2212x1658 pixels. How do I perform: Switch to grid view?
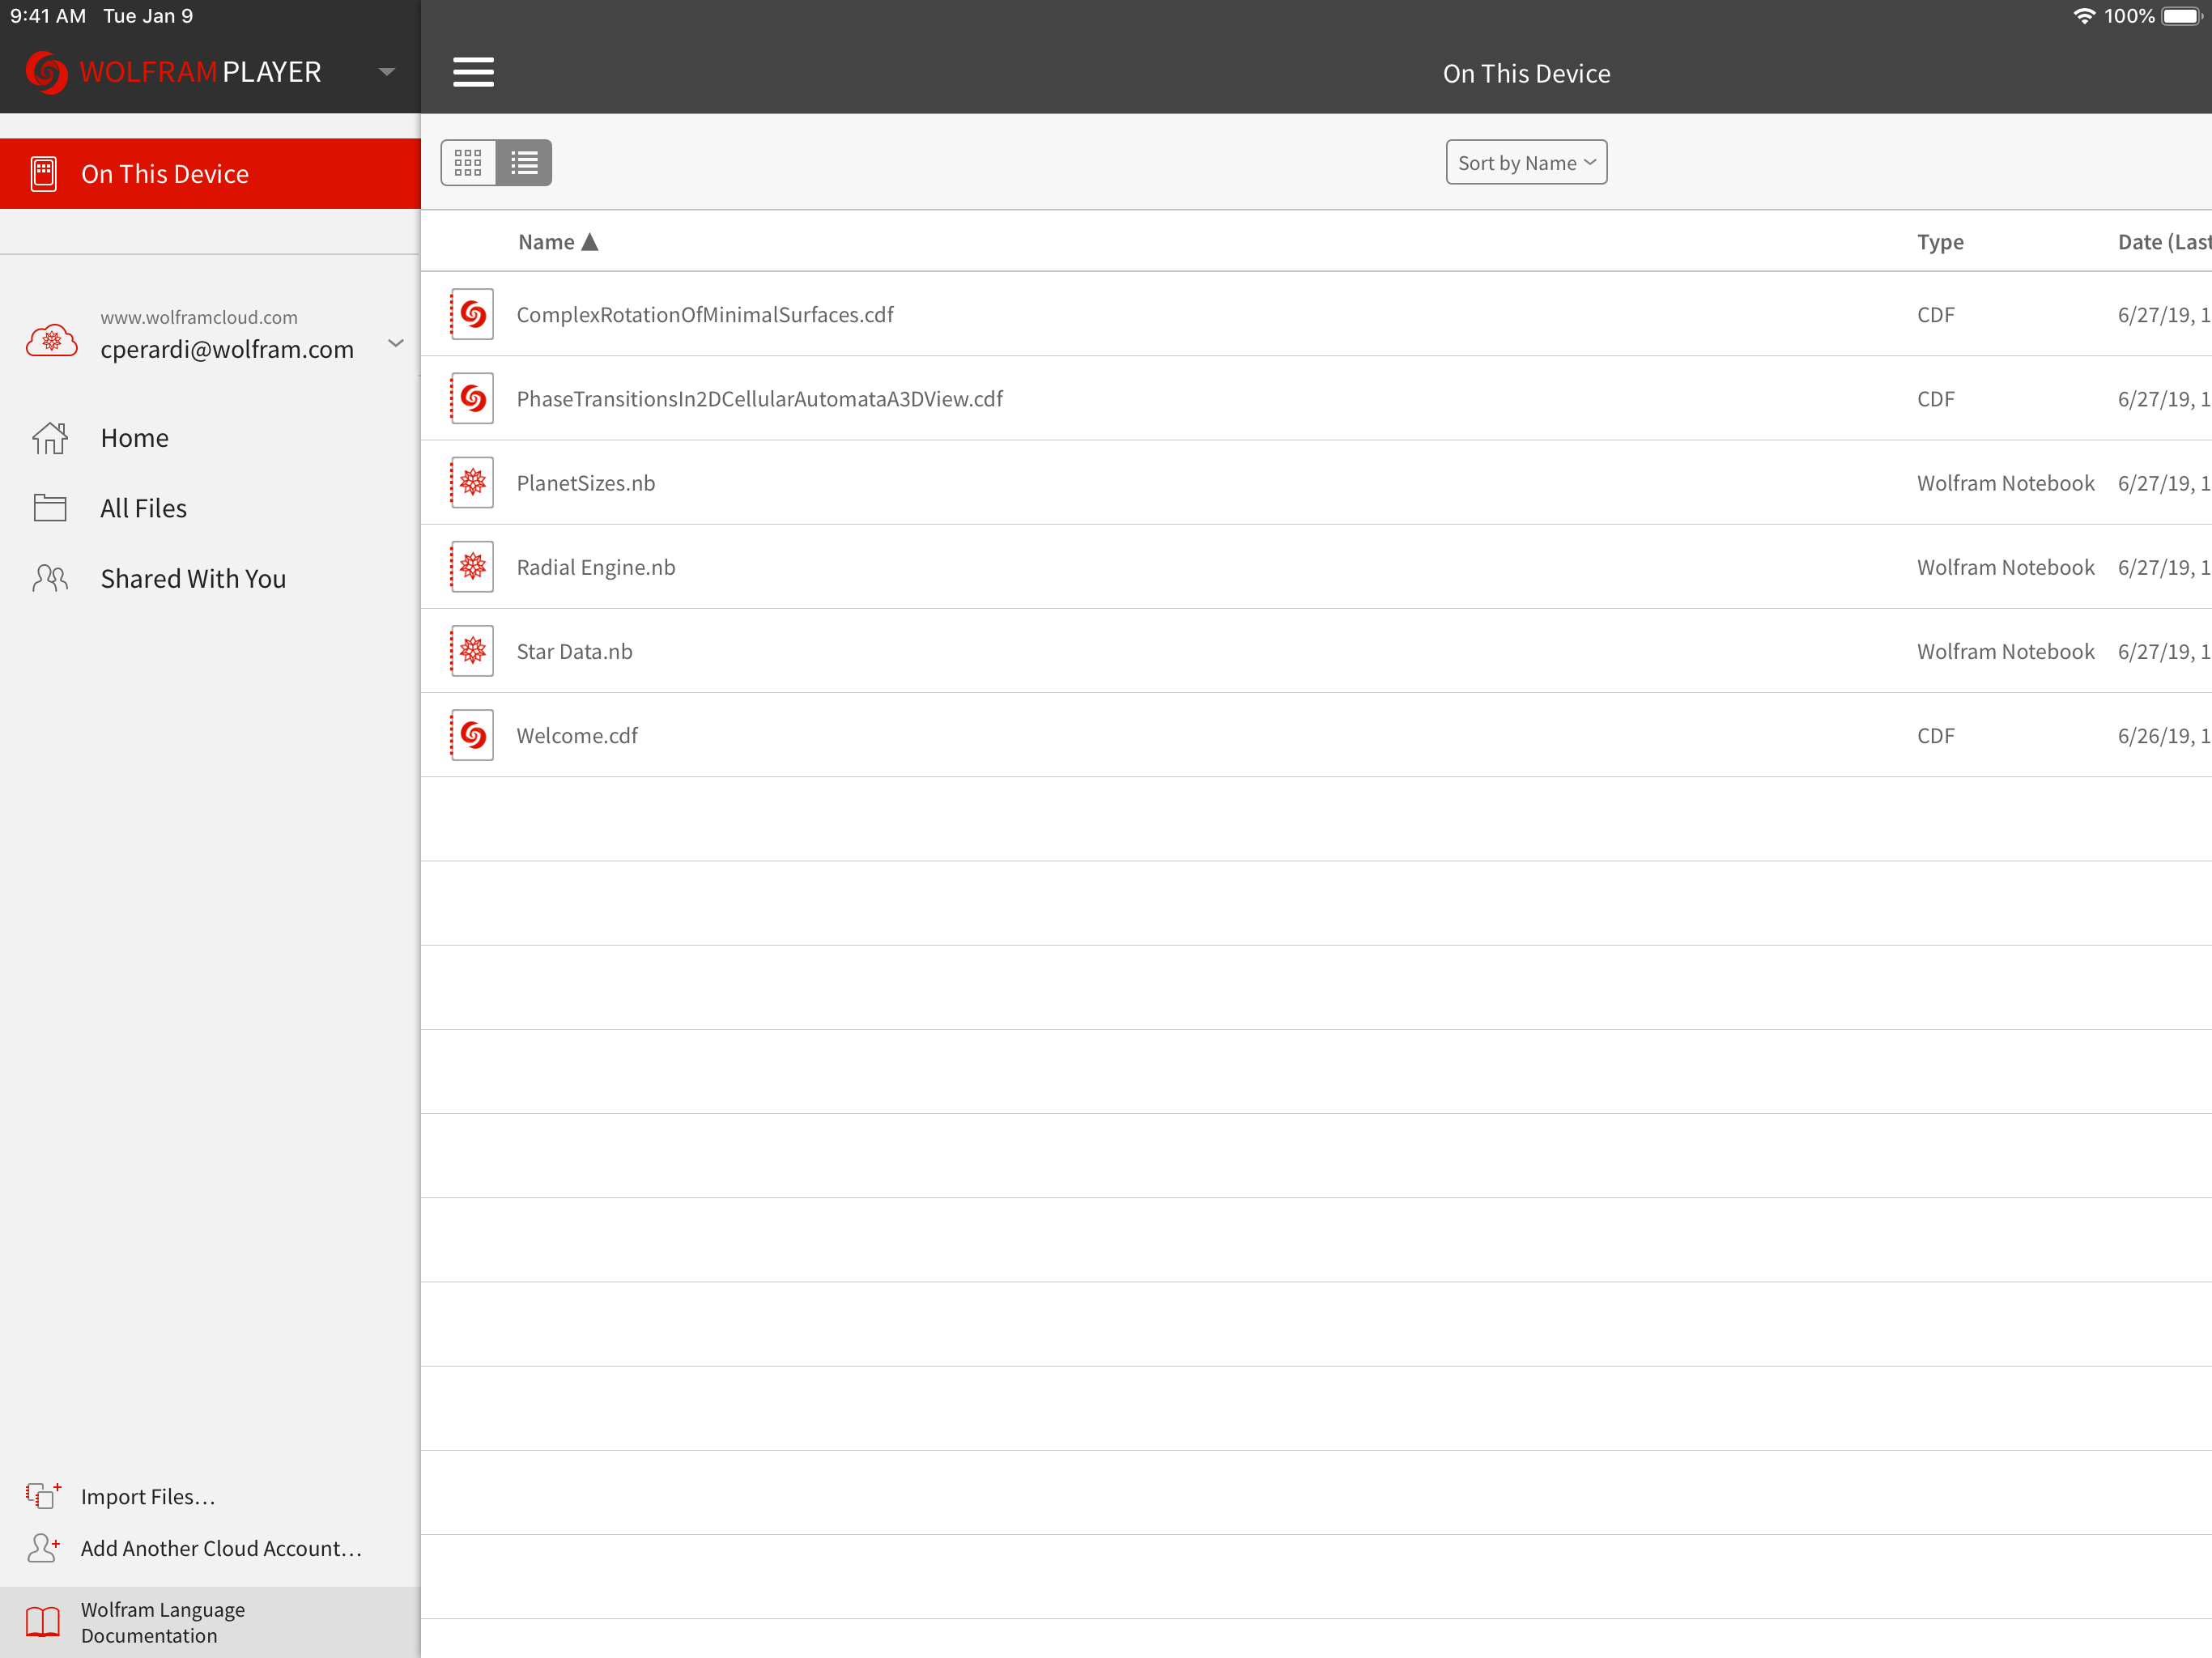pos(468,162)
